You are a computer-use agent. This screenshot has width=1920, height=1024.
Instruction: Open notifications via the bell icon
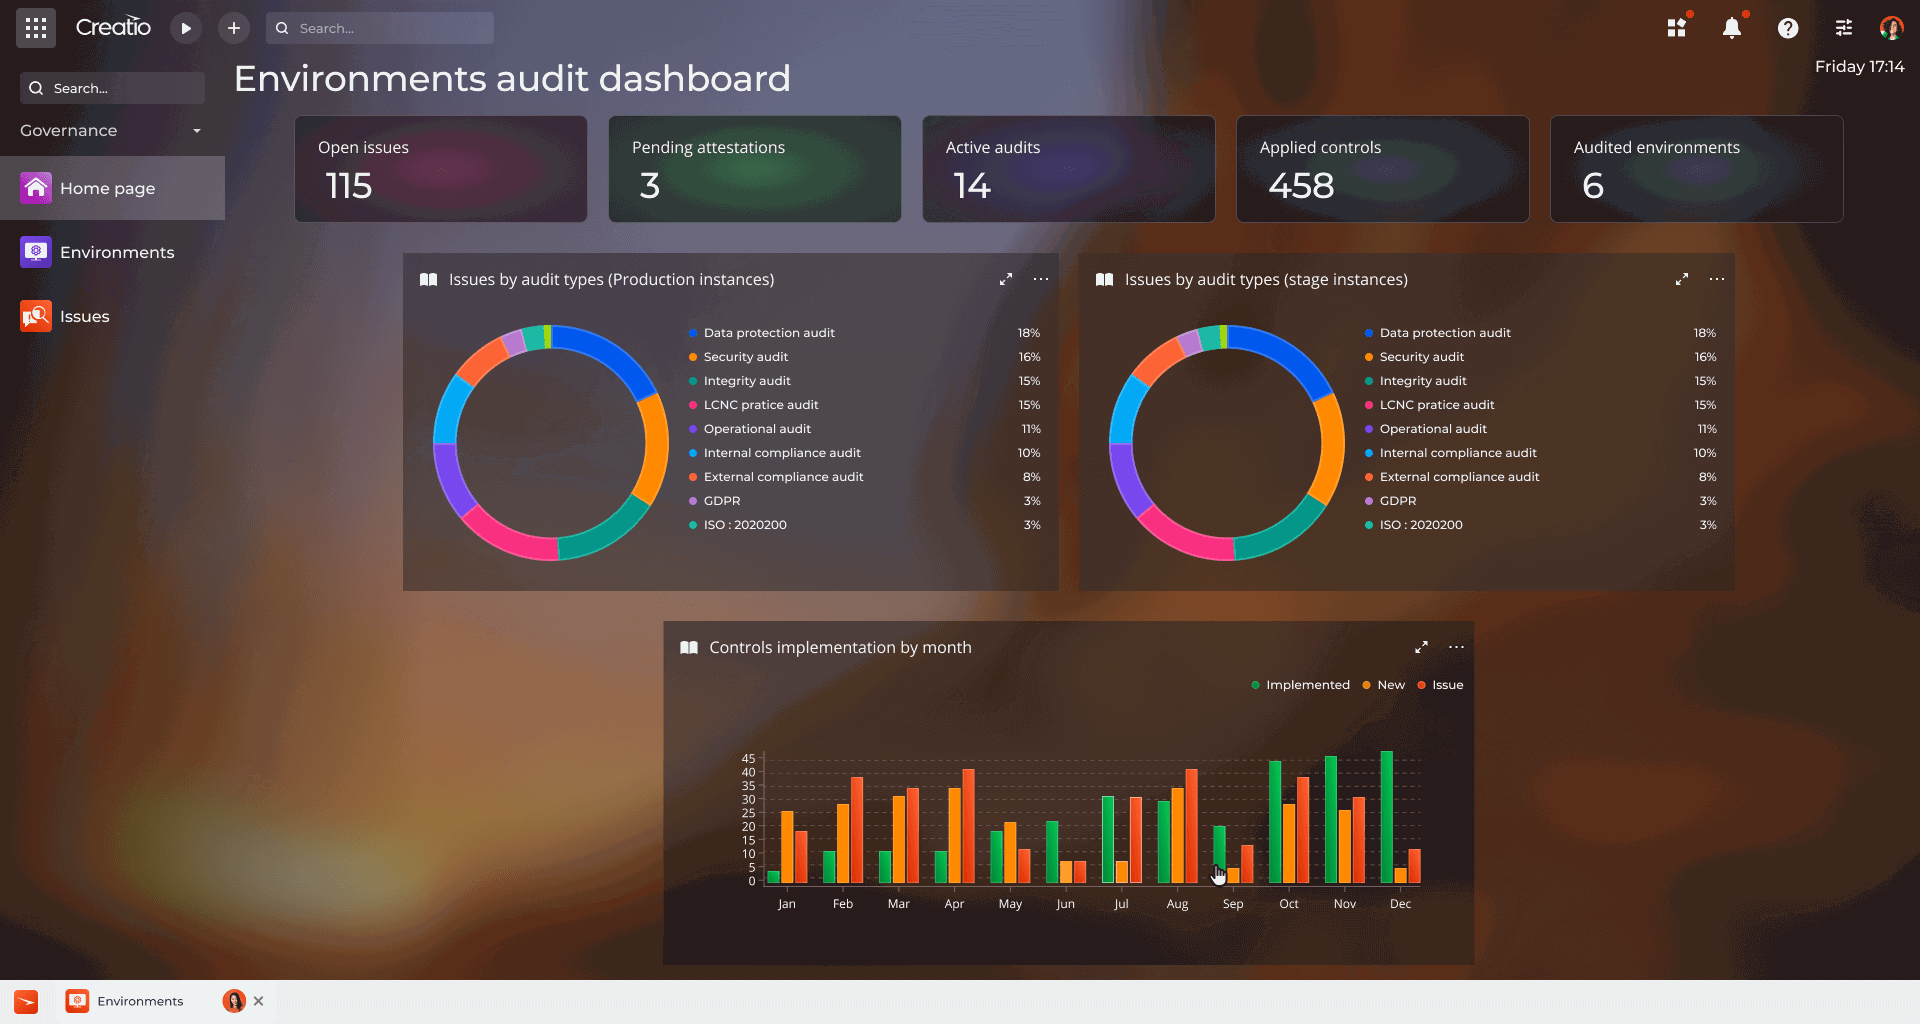[x=1733, y=28]
